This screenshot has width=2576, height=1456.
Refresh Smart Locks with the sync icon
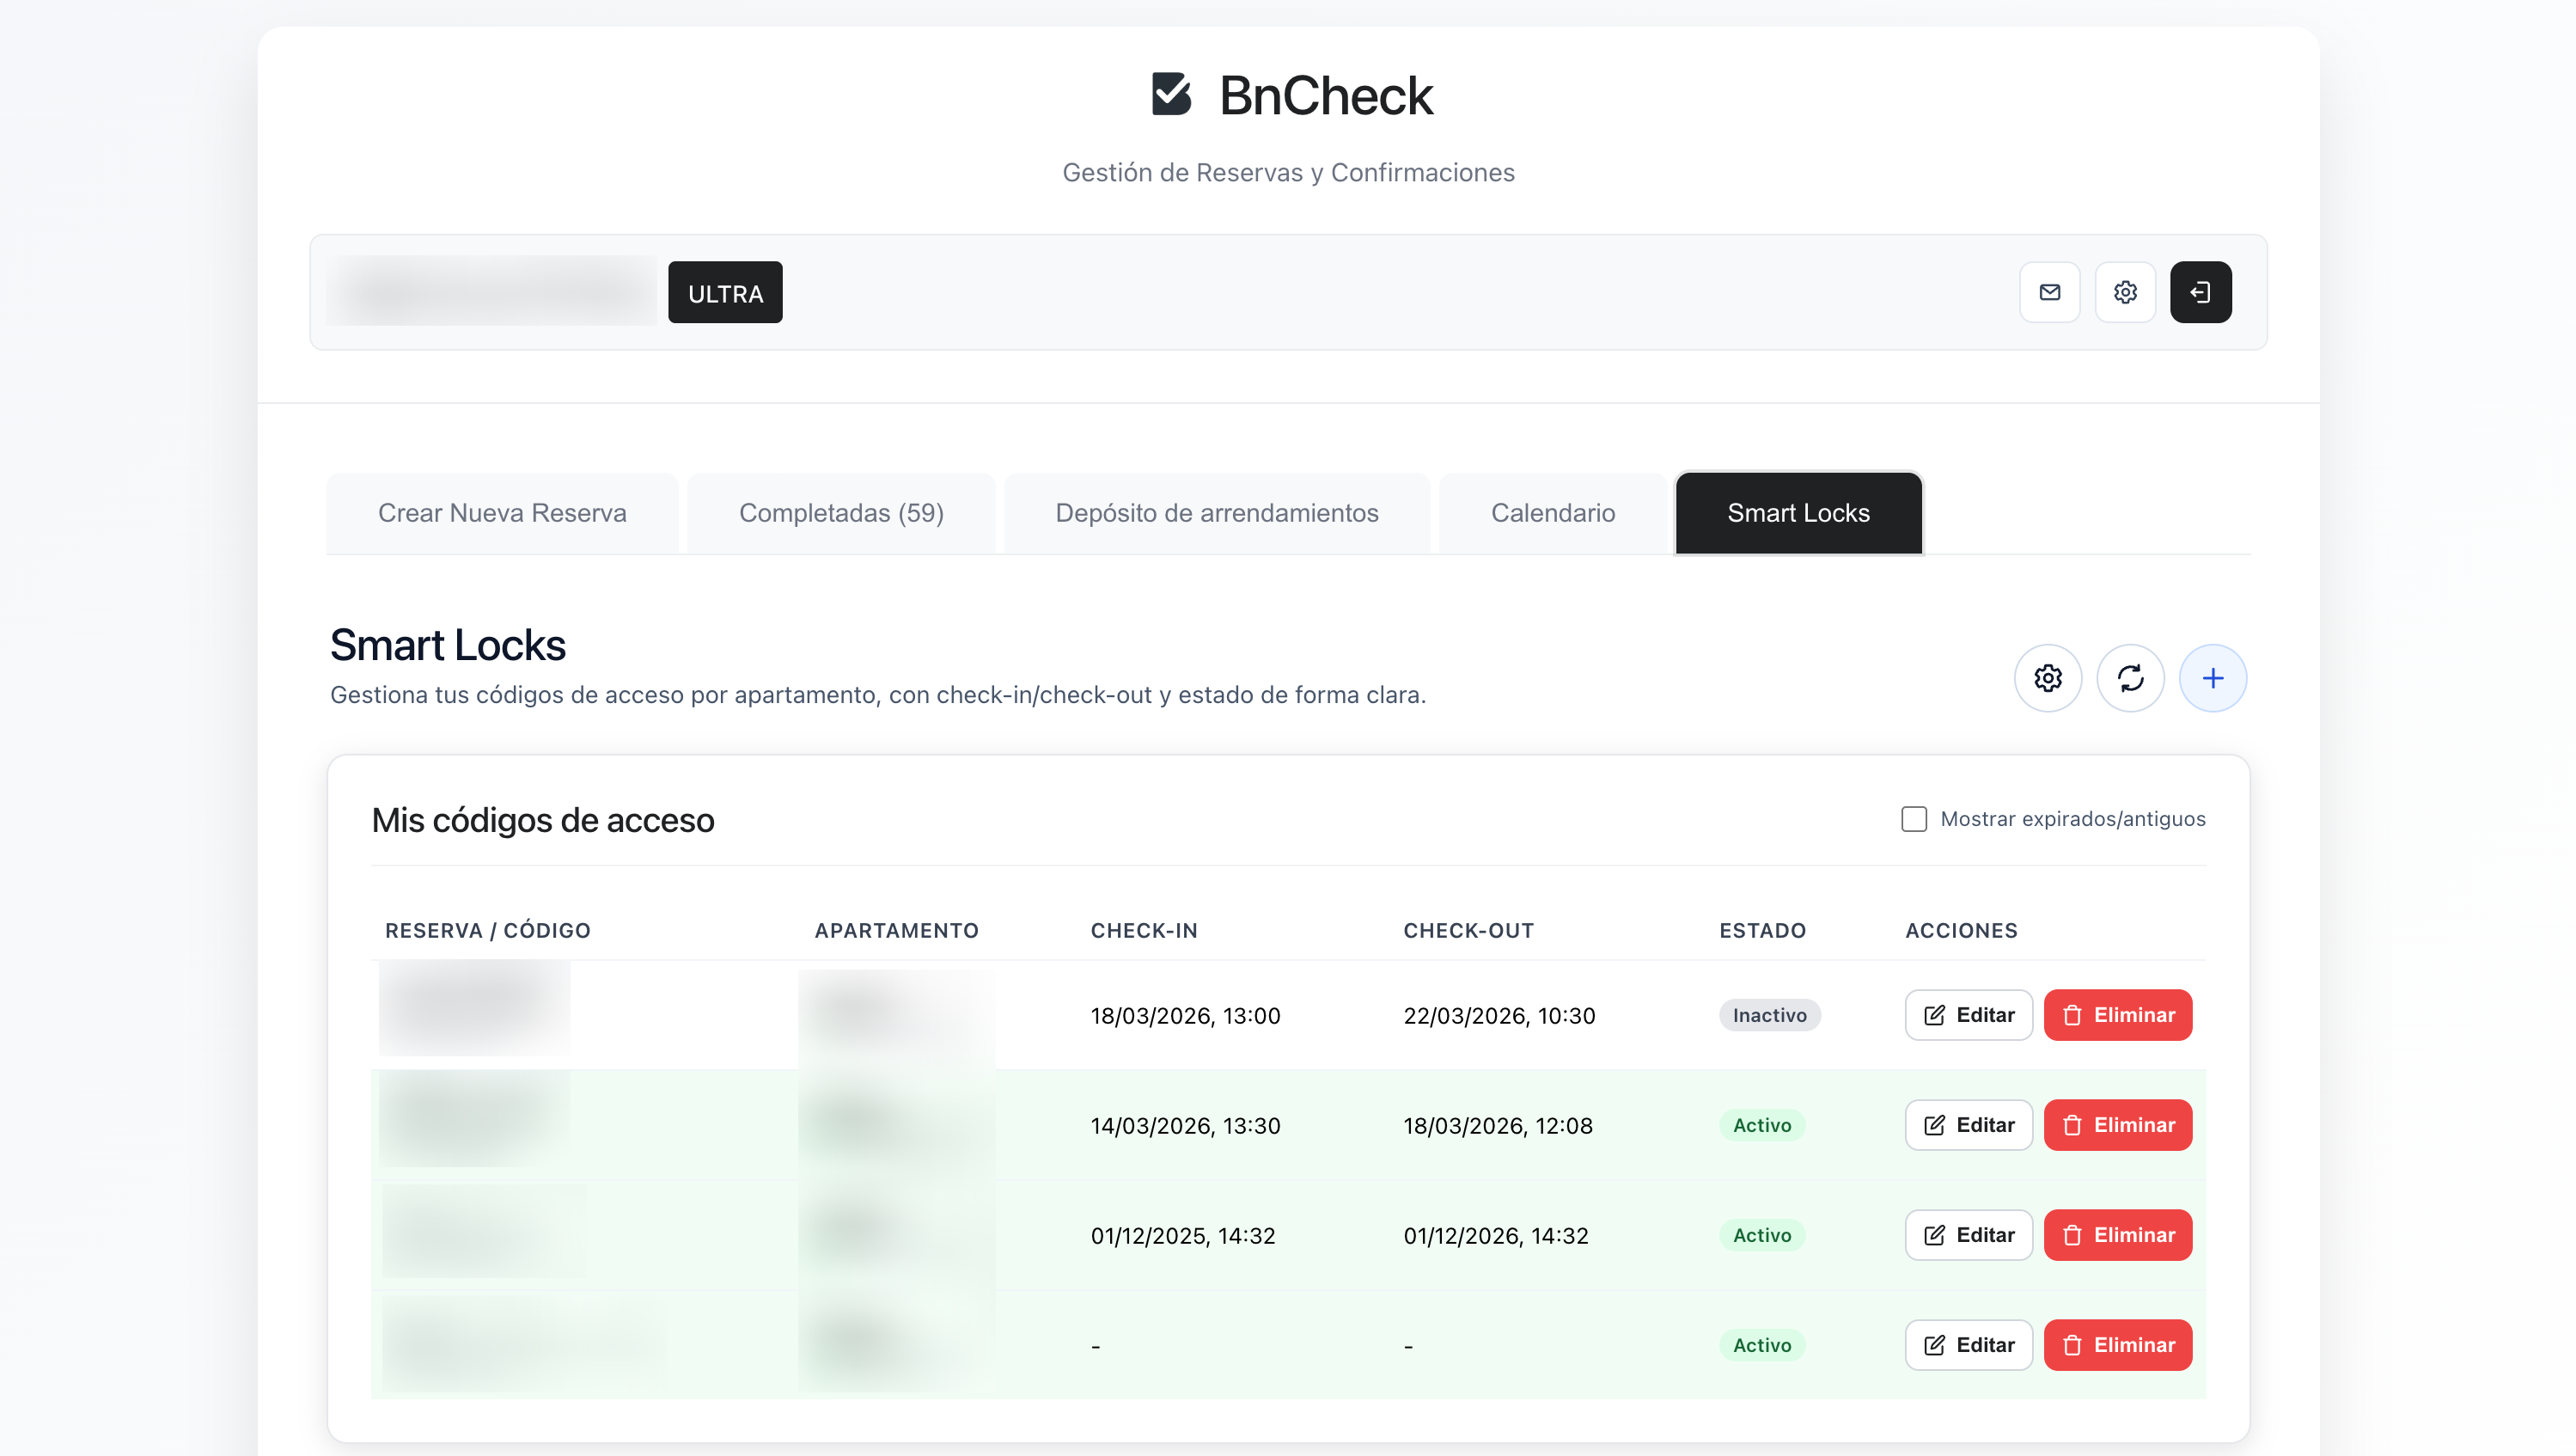point(2130,678)
